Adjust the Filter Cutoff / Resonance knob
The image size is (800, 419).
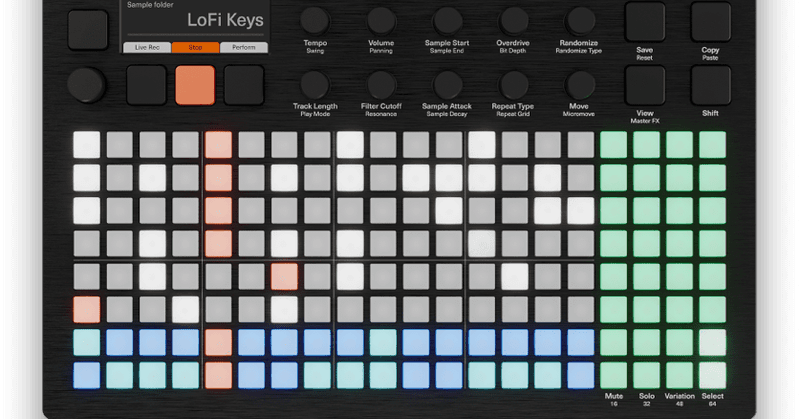[381, 85]
